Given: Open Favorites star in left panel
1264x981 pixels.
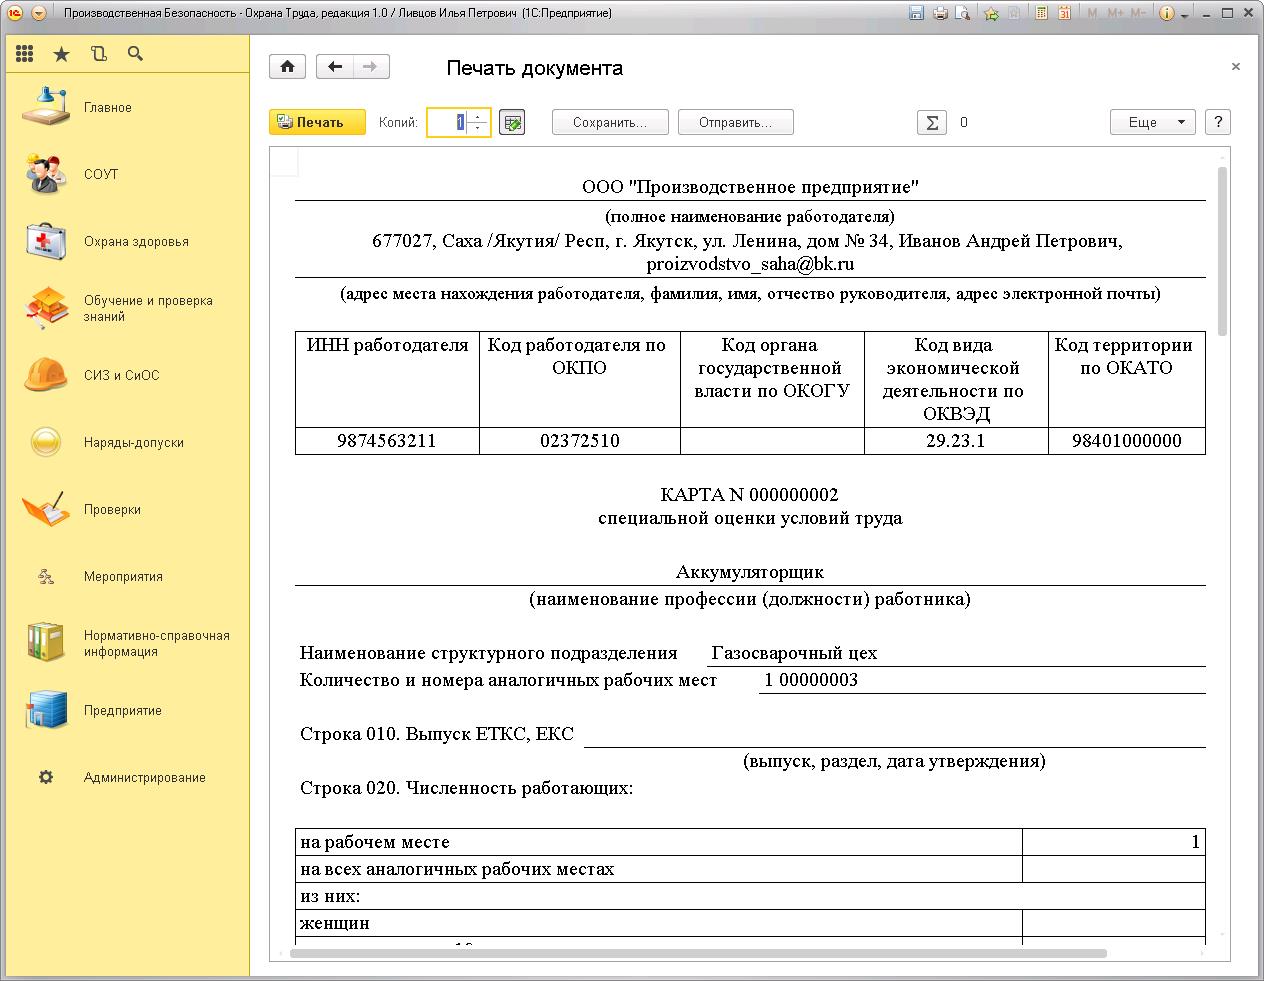Looking at the screenshot, I should [61, 54].
